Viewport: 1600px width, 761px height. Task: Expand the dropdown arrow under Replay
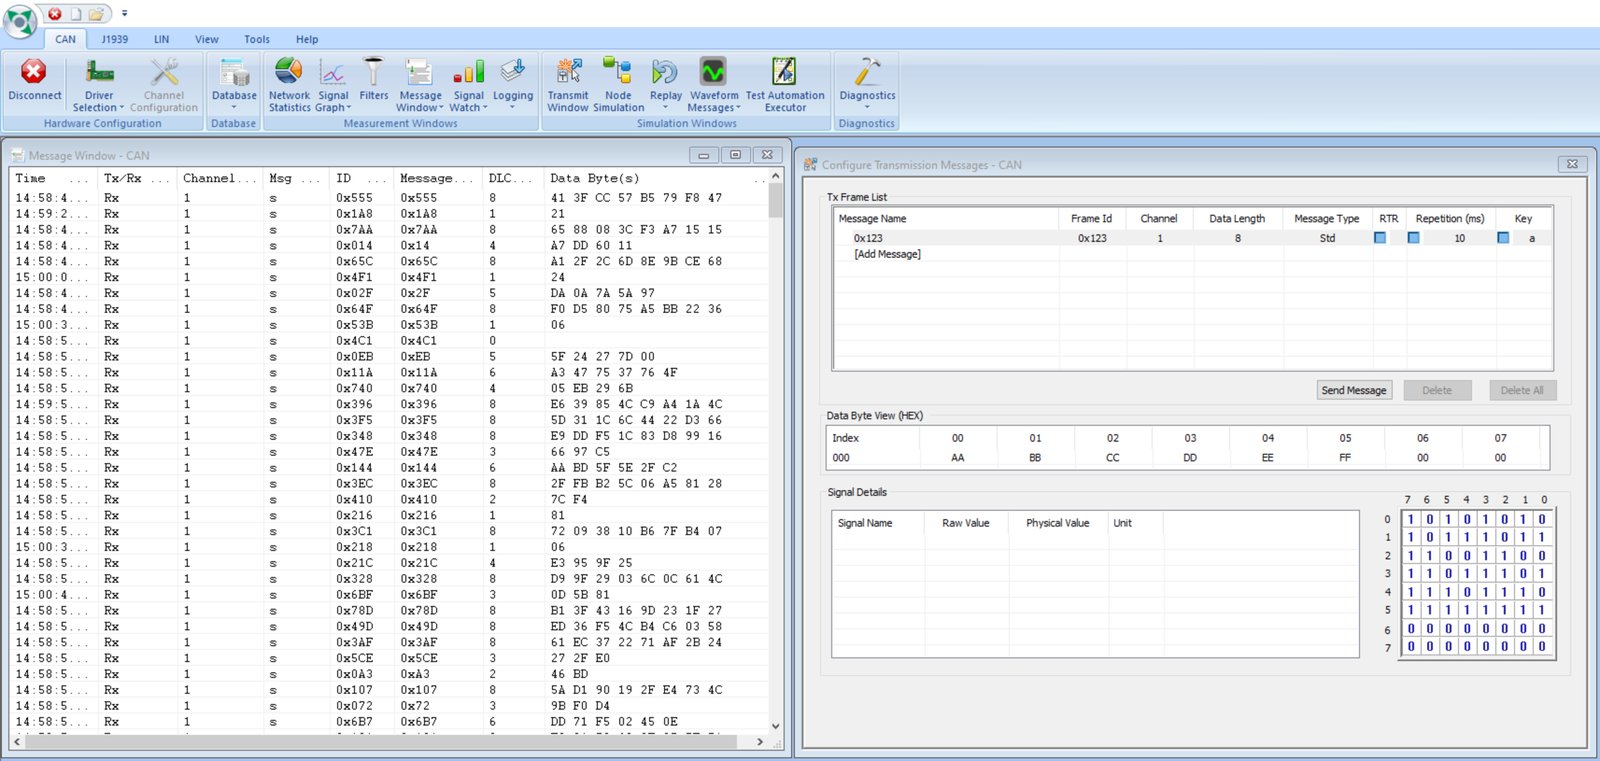(665, 108)
